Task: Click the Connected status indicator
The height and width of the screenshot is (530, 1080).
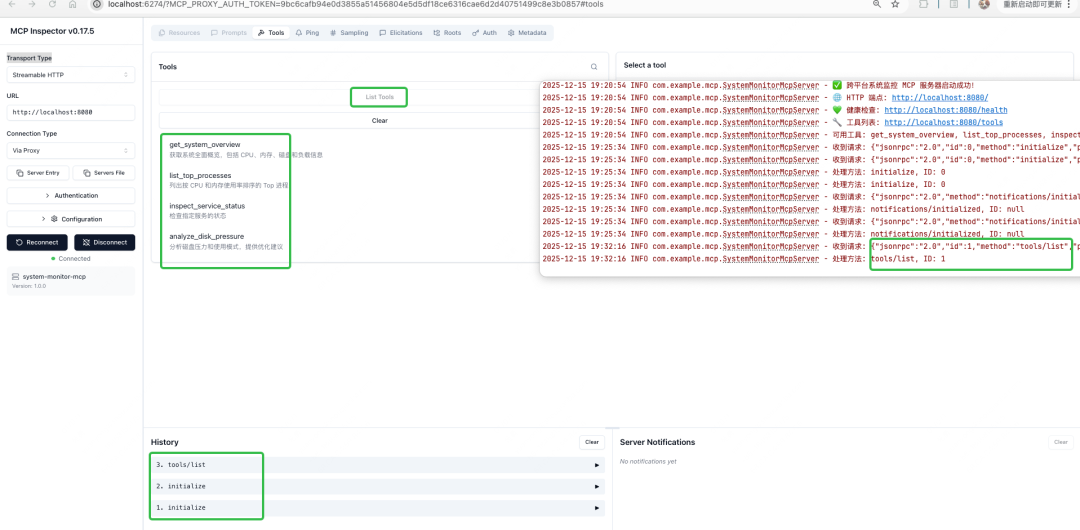Action: coord(71,259)
